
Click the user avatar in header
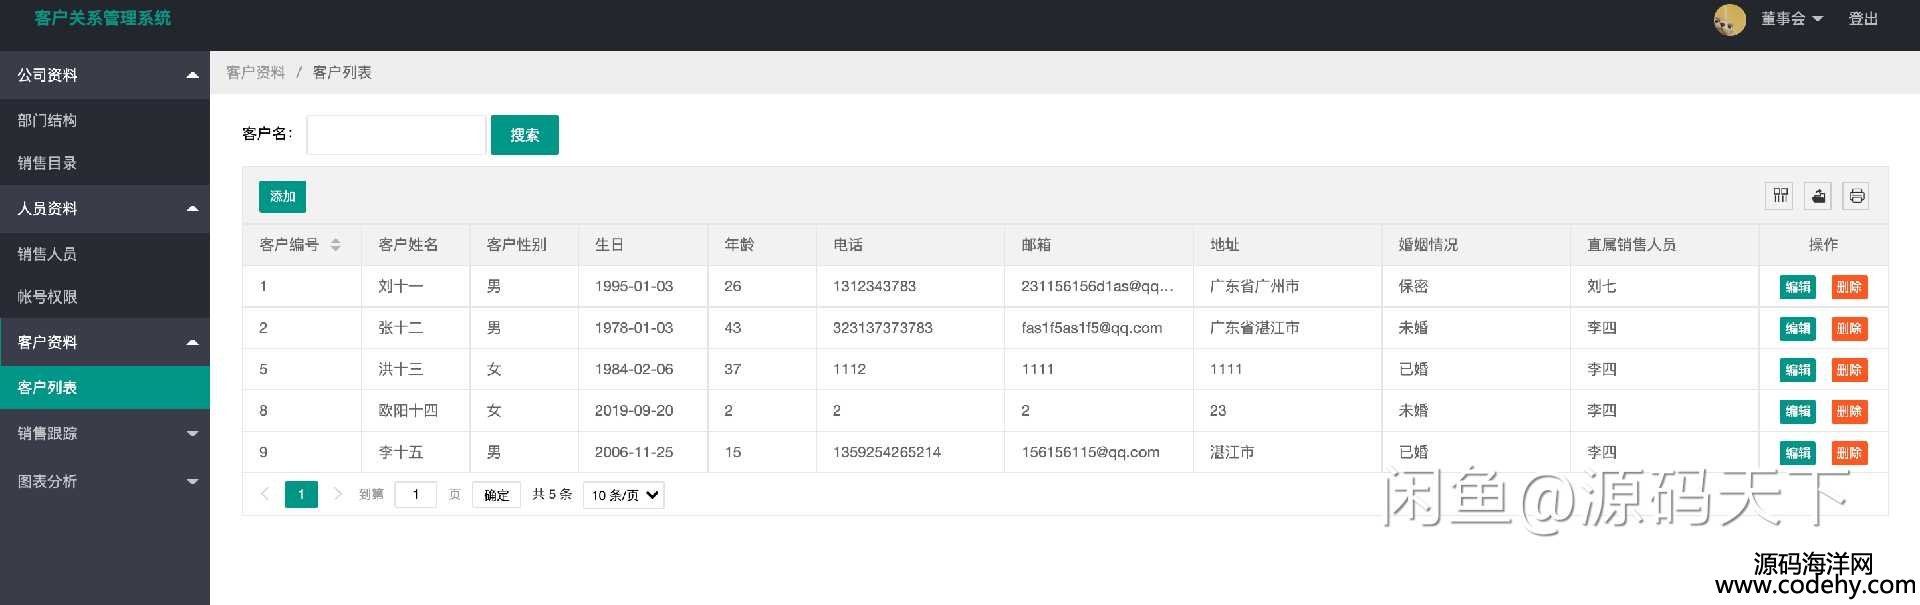tap(1729, 19)
